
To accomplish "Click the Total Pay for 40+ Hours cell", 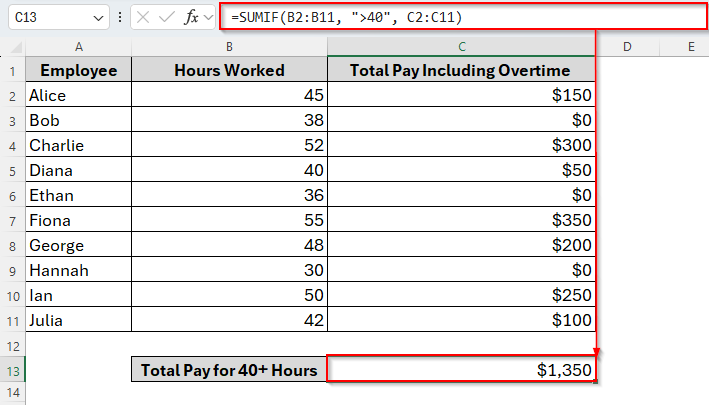I will [x=229, y=370].
